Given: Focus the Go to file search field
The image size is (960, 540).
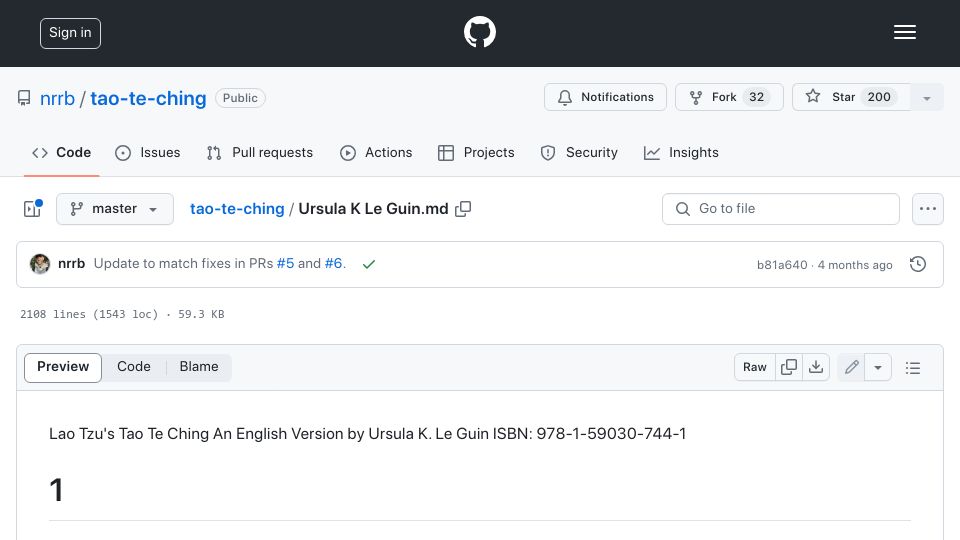Looking at the screenshot, I should [x=781, y=209].
